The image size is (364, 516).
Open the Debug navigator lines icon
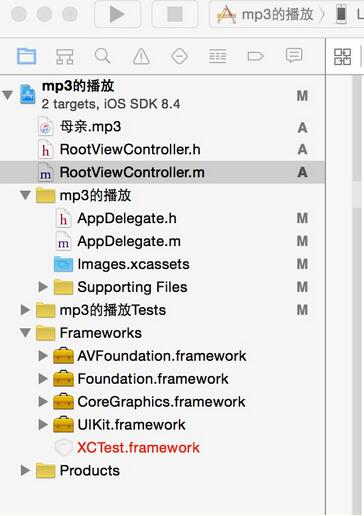click(218, 56)
